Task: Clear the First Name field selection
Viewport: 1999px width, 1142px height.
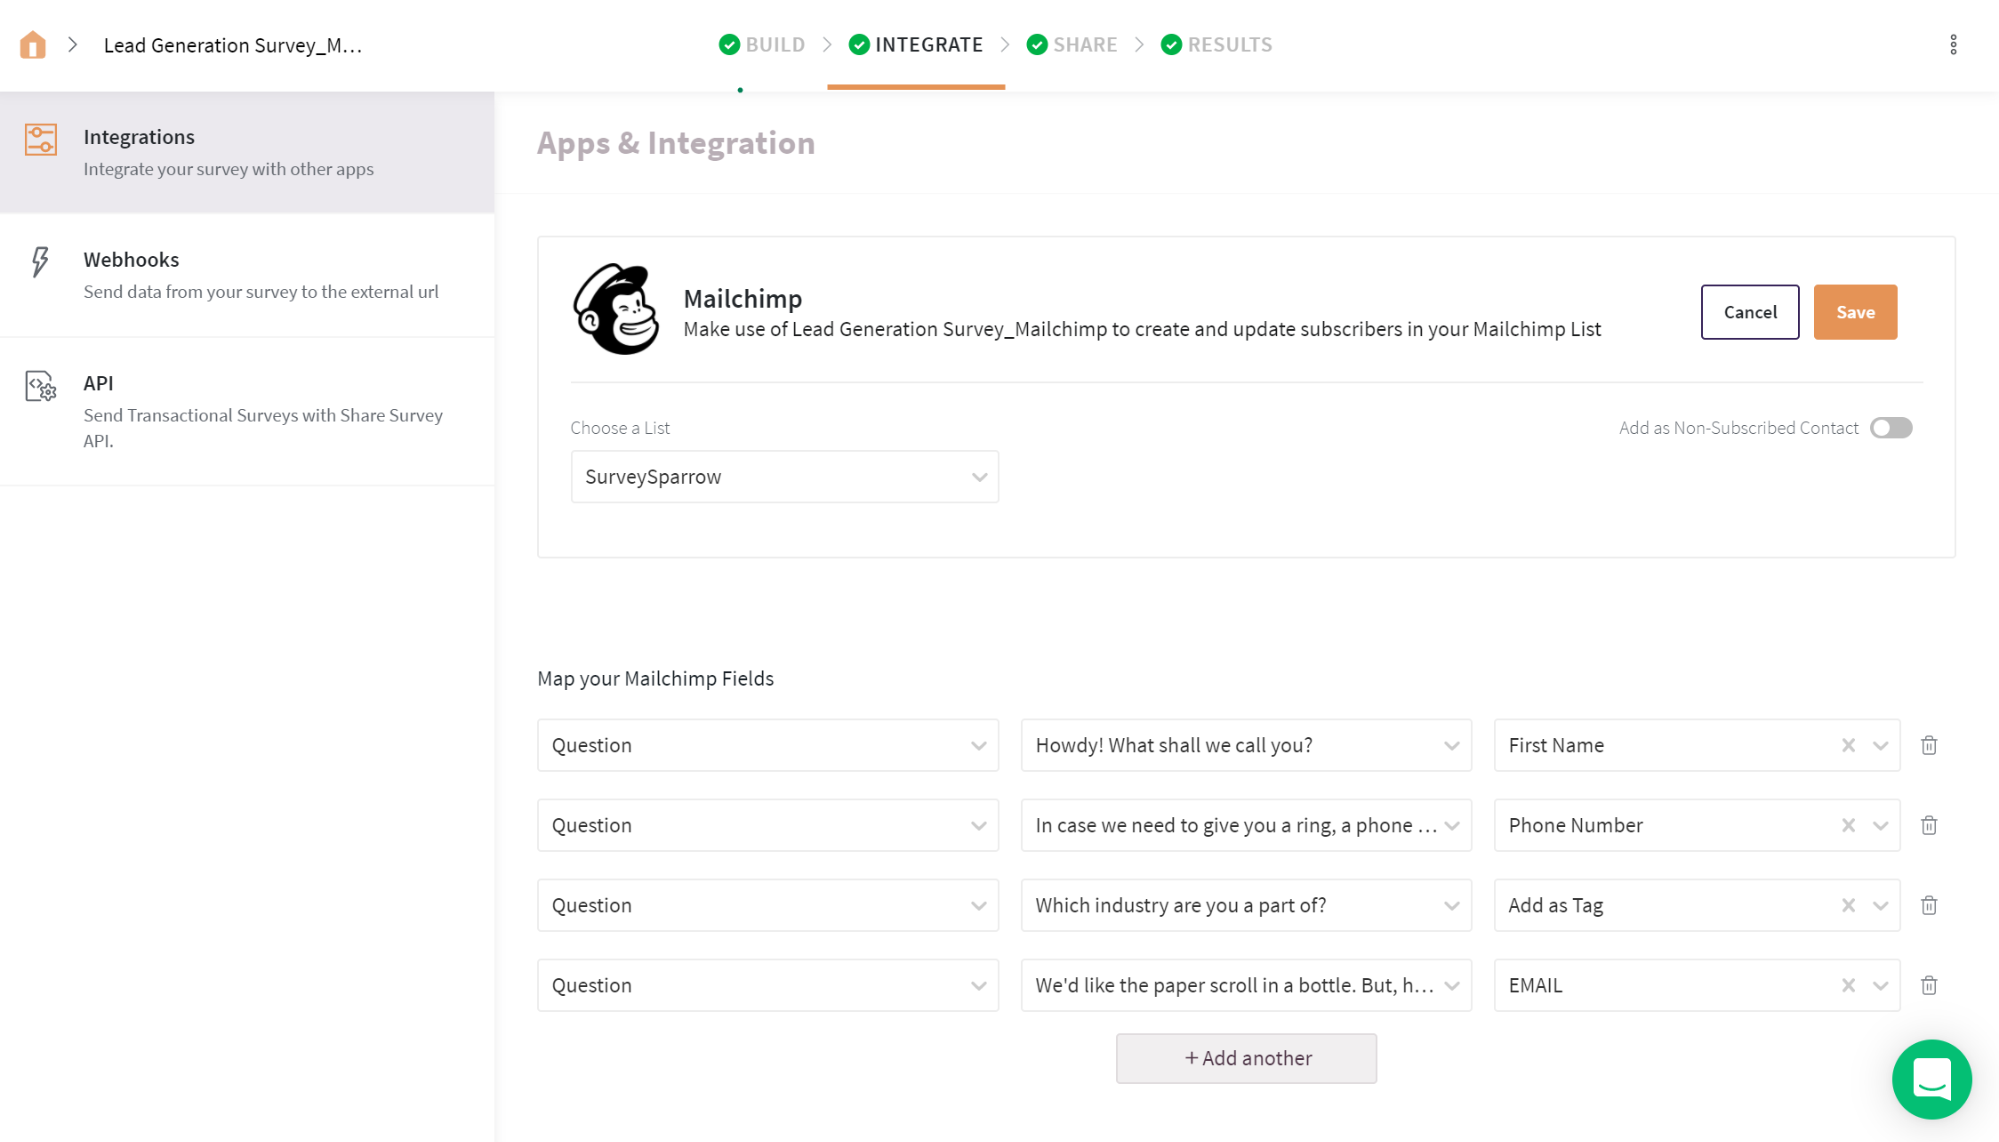Action: pyautogui.click(x=1848, y=745)
